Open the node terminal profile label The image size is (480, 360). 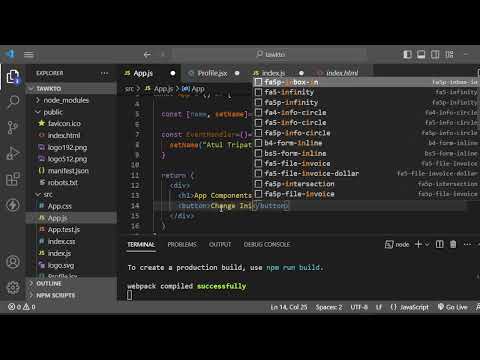(397, 244)
